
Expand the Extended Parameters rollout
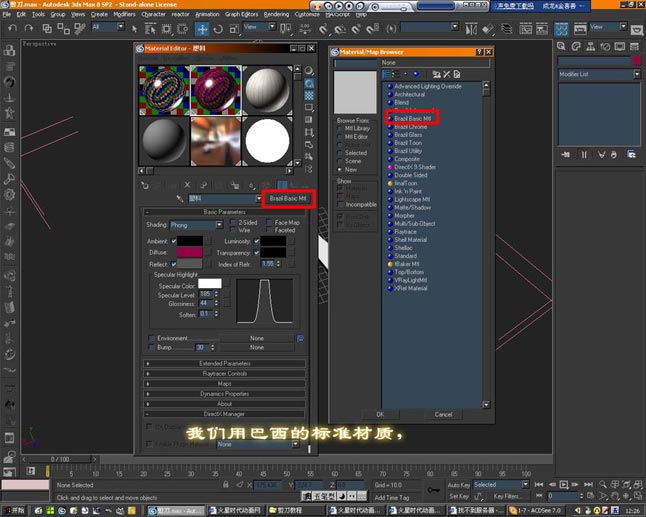coord(225,363)
